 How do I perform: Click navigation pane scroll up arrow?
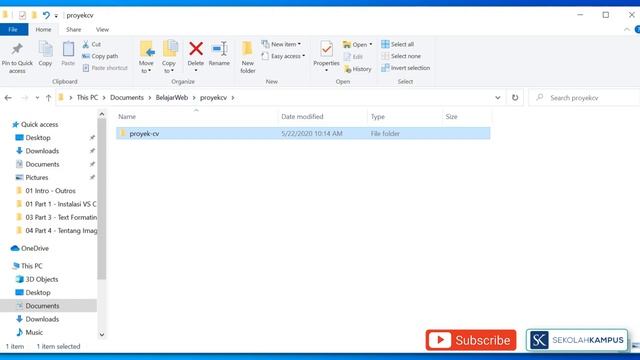(x=102, y=114)
